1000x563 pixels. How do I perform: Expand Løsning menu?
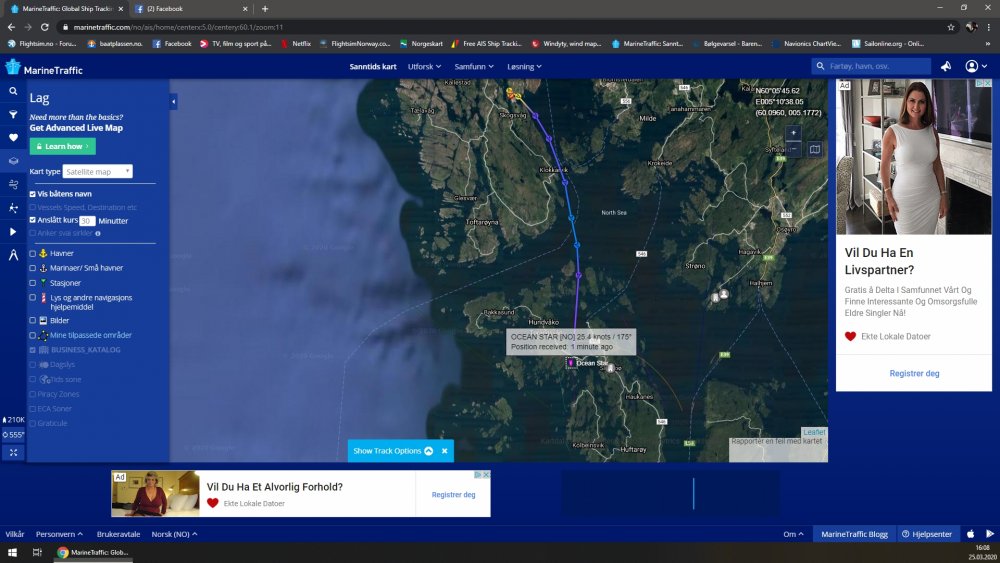(x=524, y=66)
